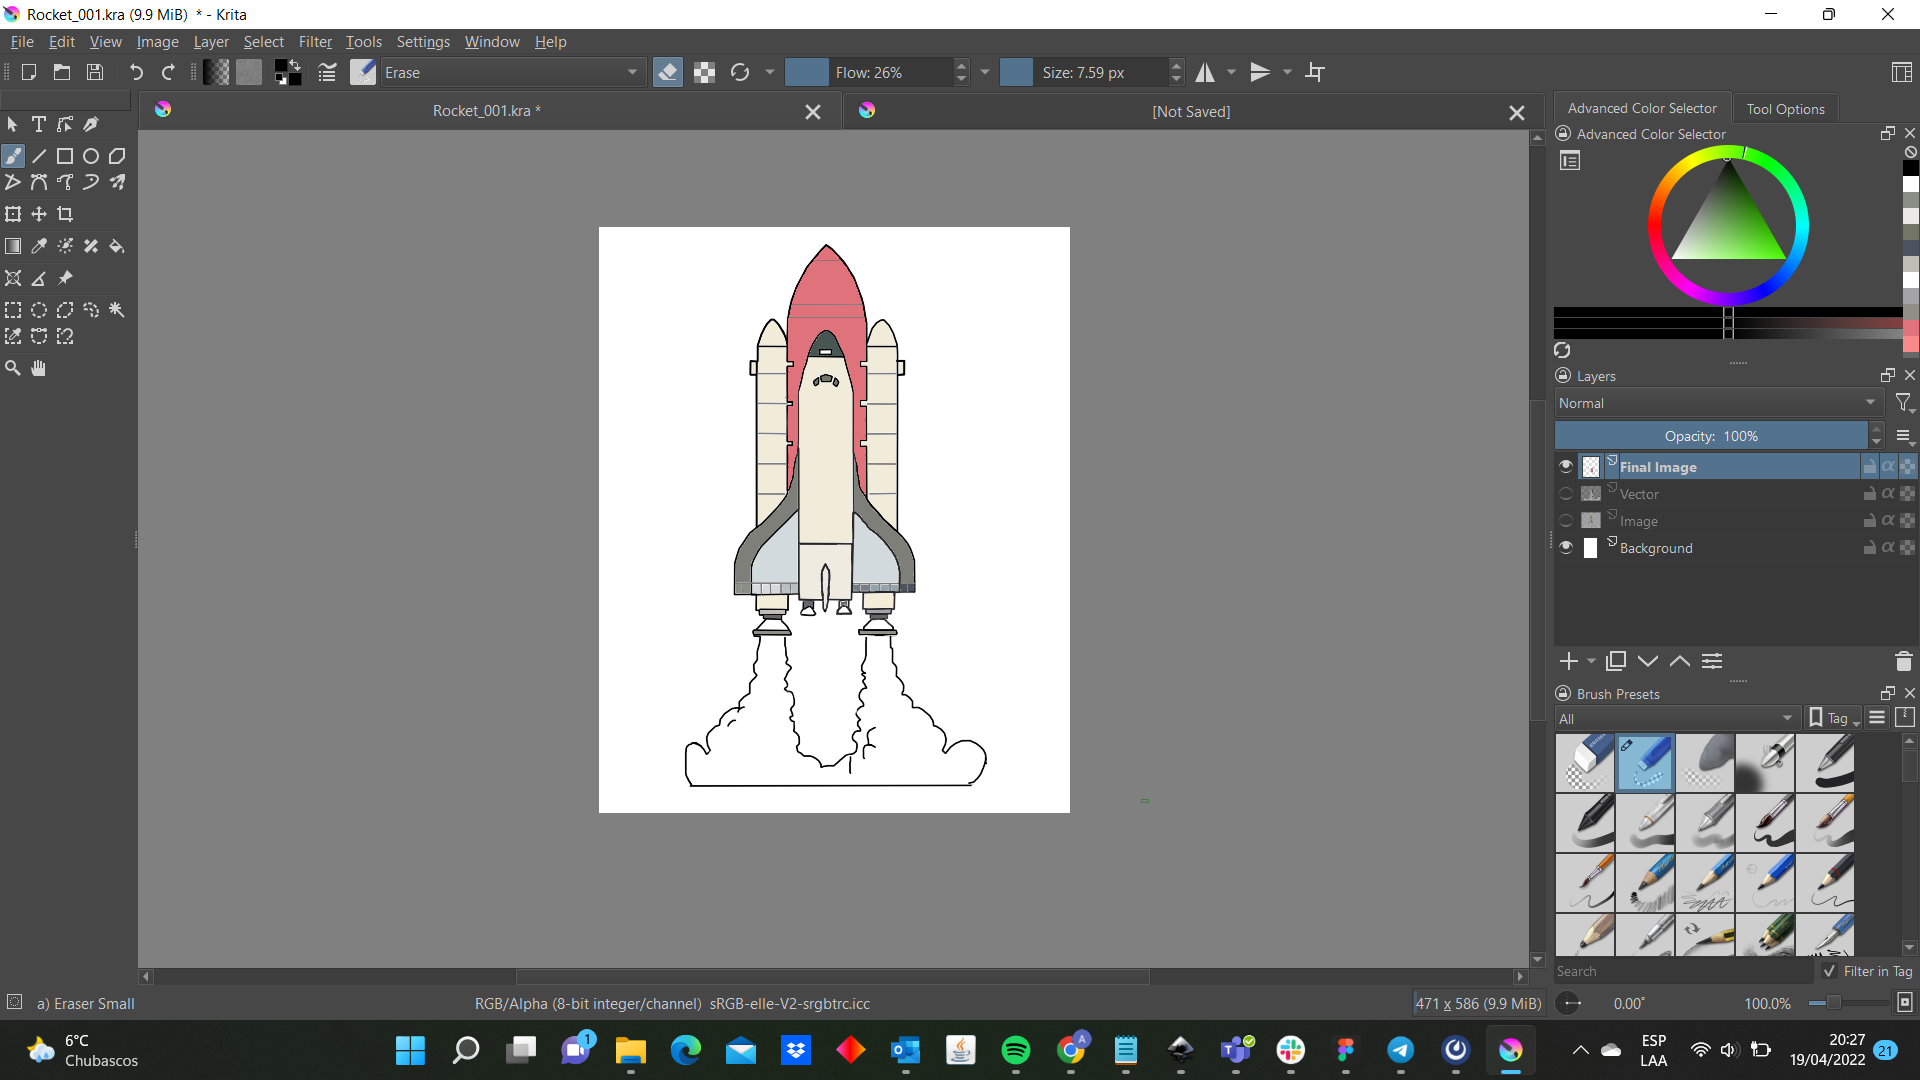This screenshot has width=1920, height=1080.
Task: Toggle Eraser mode button
Action: click(668, 72)
